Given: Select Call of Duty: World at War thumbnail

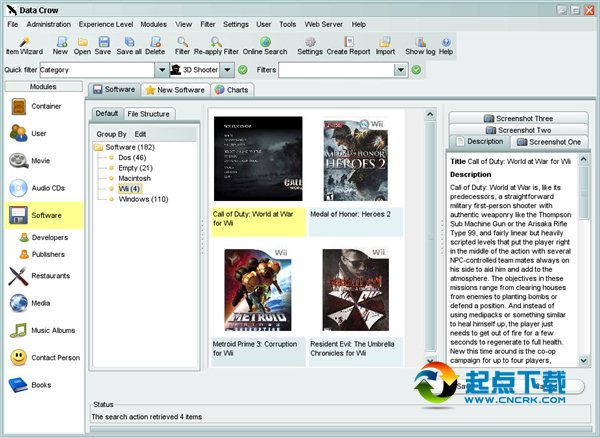Looking at the screenshot, I should click(x=258, y=159).
